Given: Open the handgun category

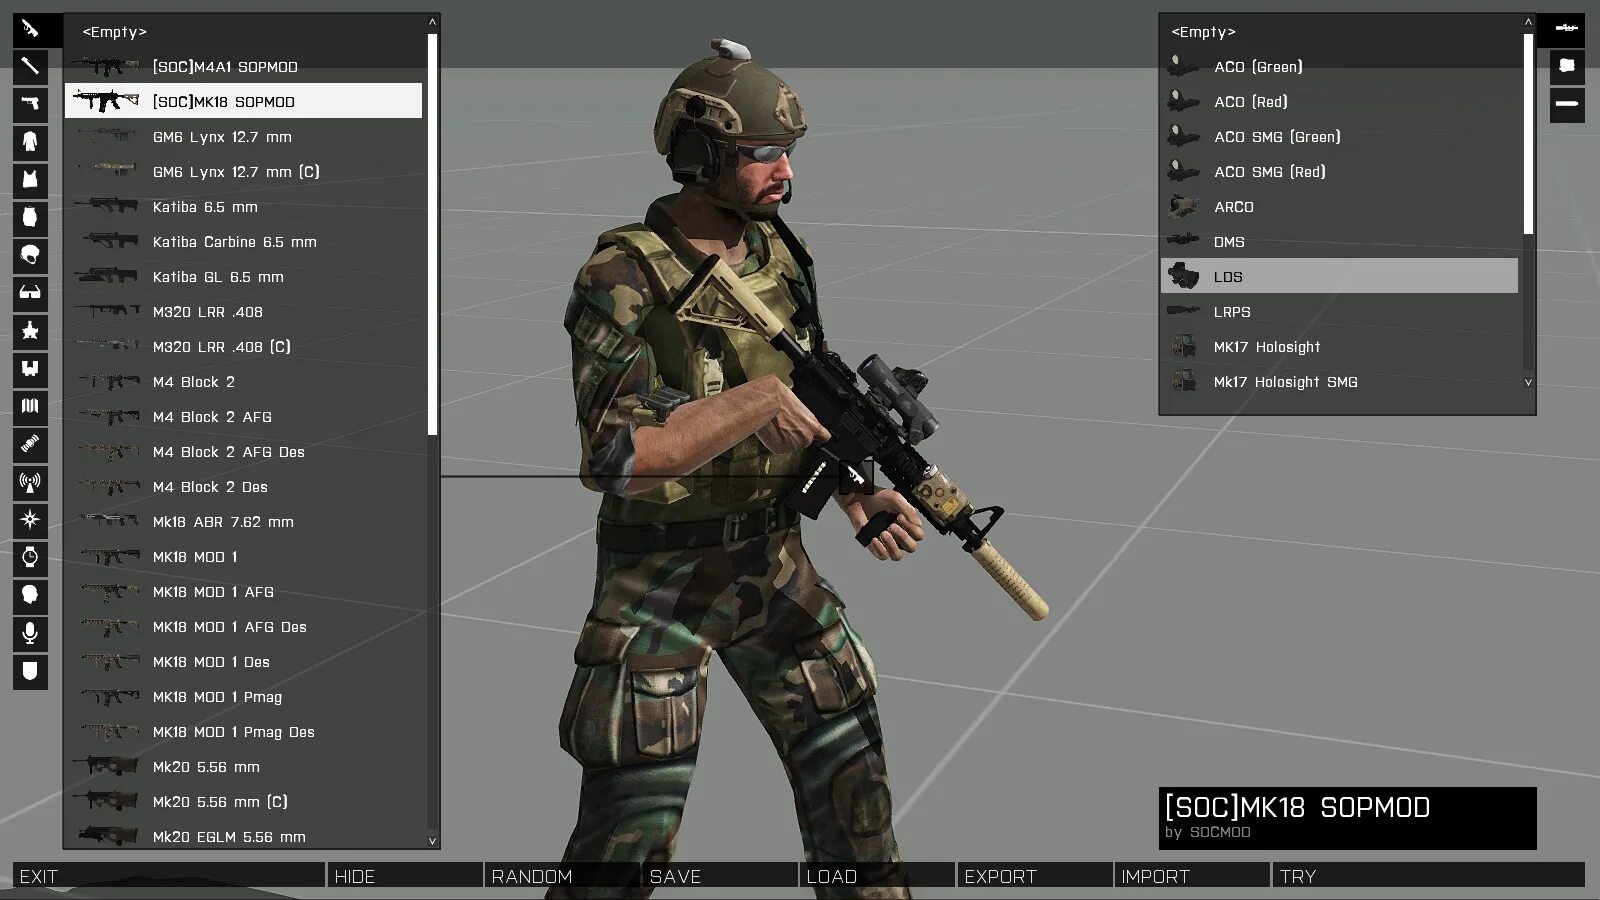Looking at the screenshot, I should pos(30,104).
